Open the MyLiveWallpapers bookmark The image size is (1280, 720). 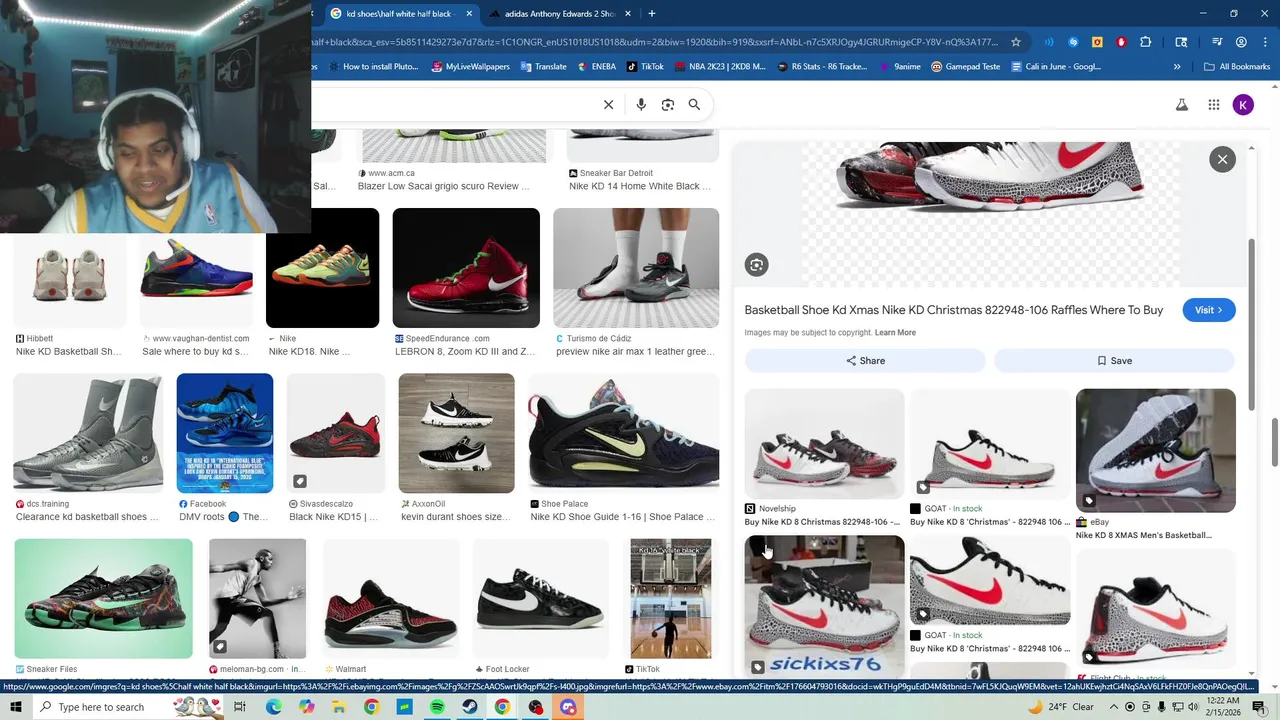(x=470, y=67)
